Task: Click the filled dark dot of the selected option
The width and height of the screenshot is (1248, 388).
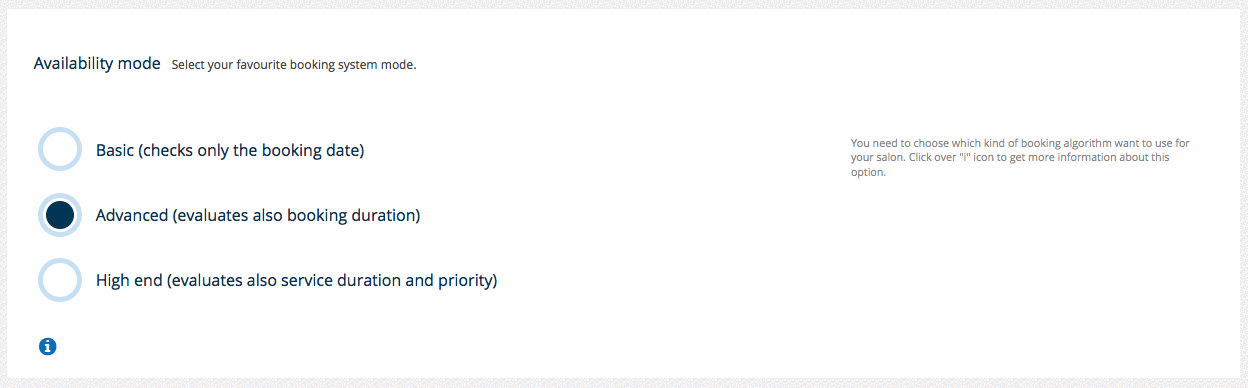Action: pyautogui.click(x=59, y=215)
